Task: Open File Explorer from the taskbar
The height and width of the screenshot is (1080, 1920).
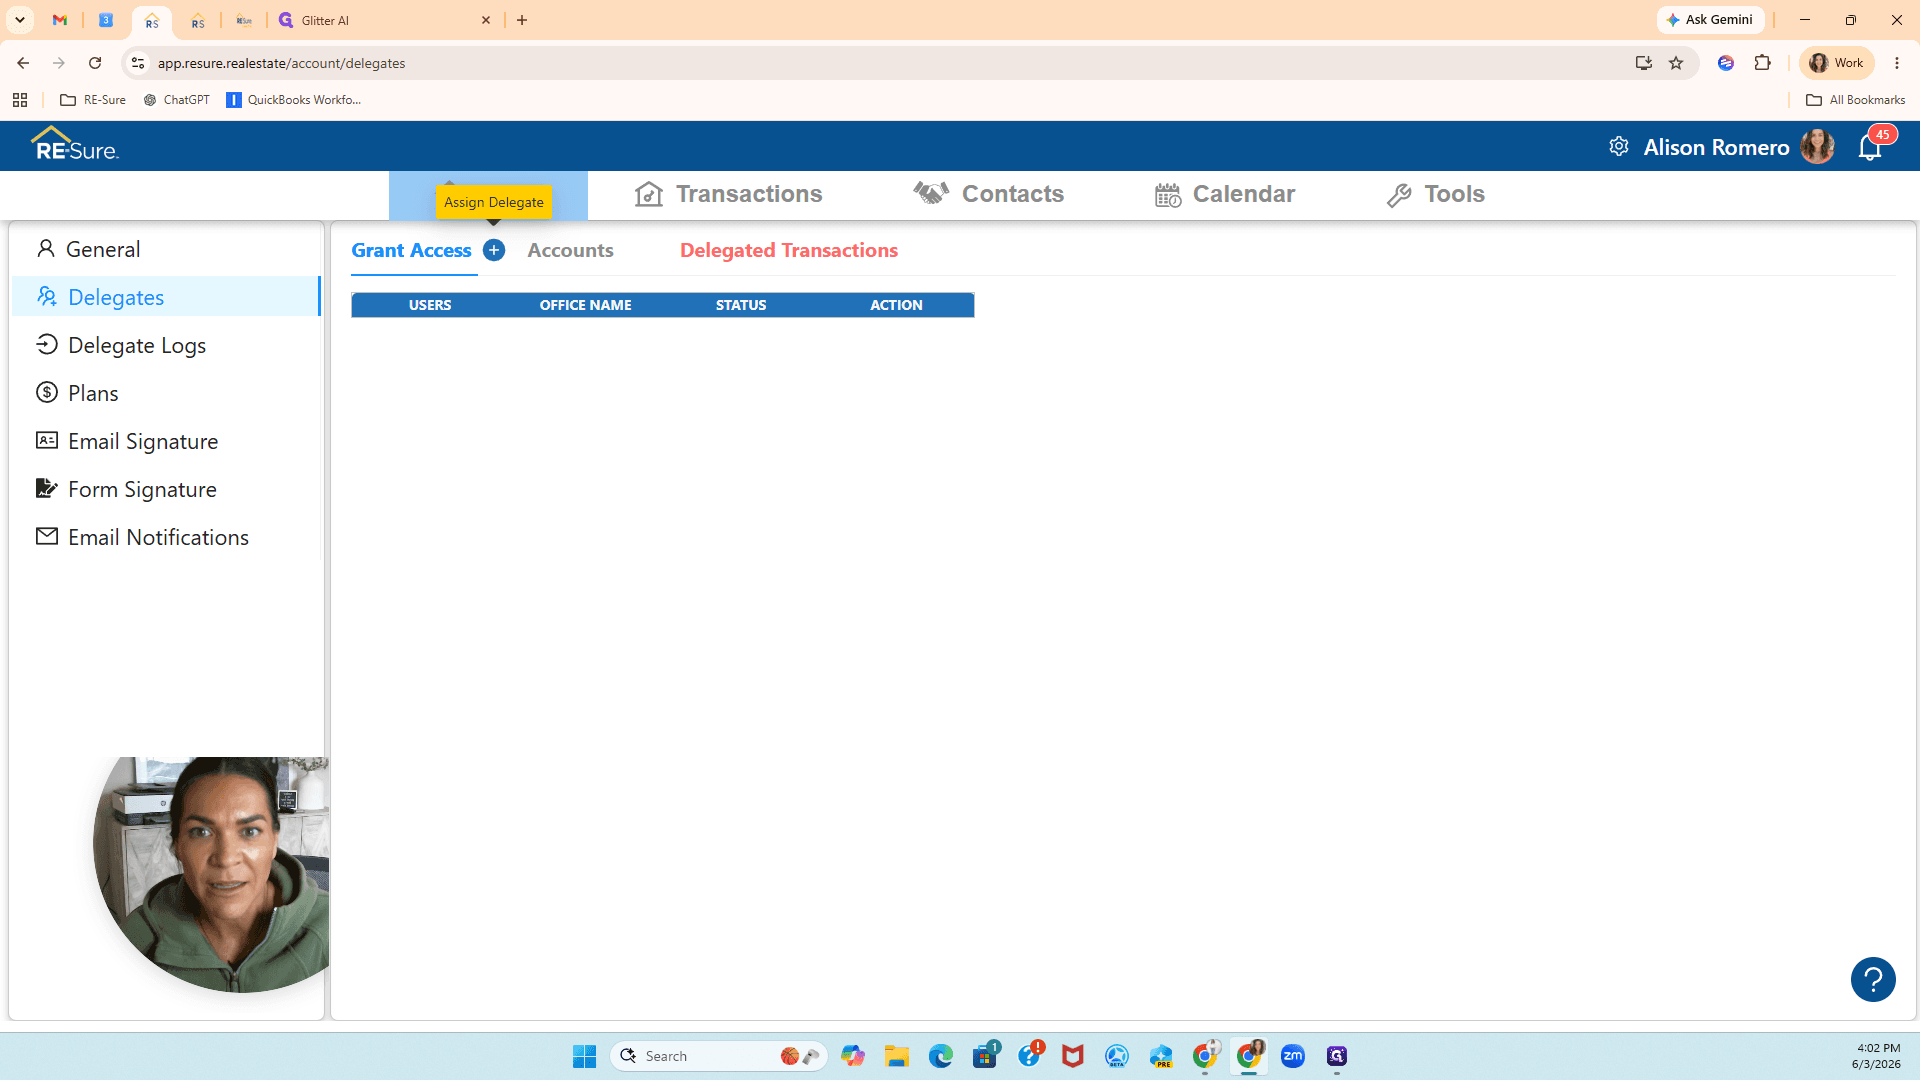Action: coord(897,1056)
